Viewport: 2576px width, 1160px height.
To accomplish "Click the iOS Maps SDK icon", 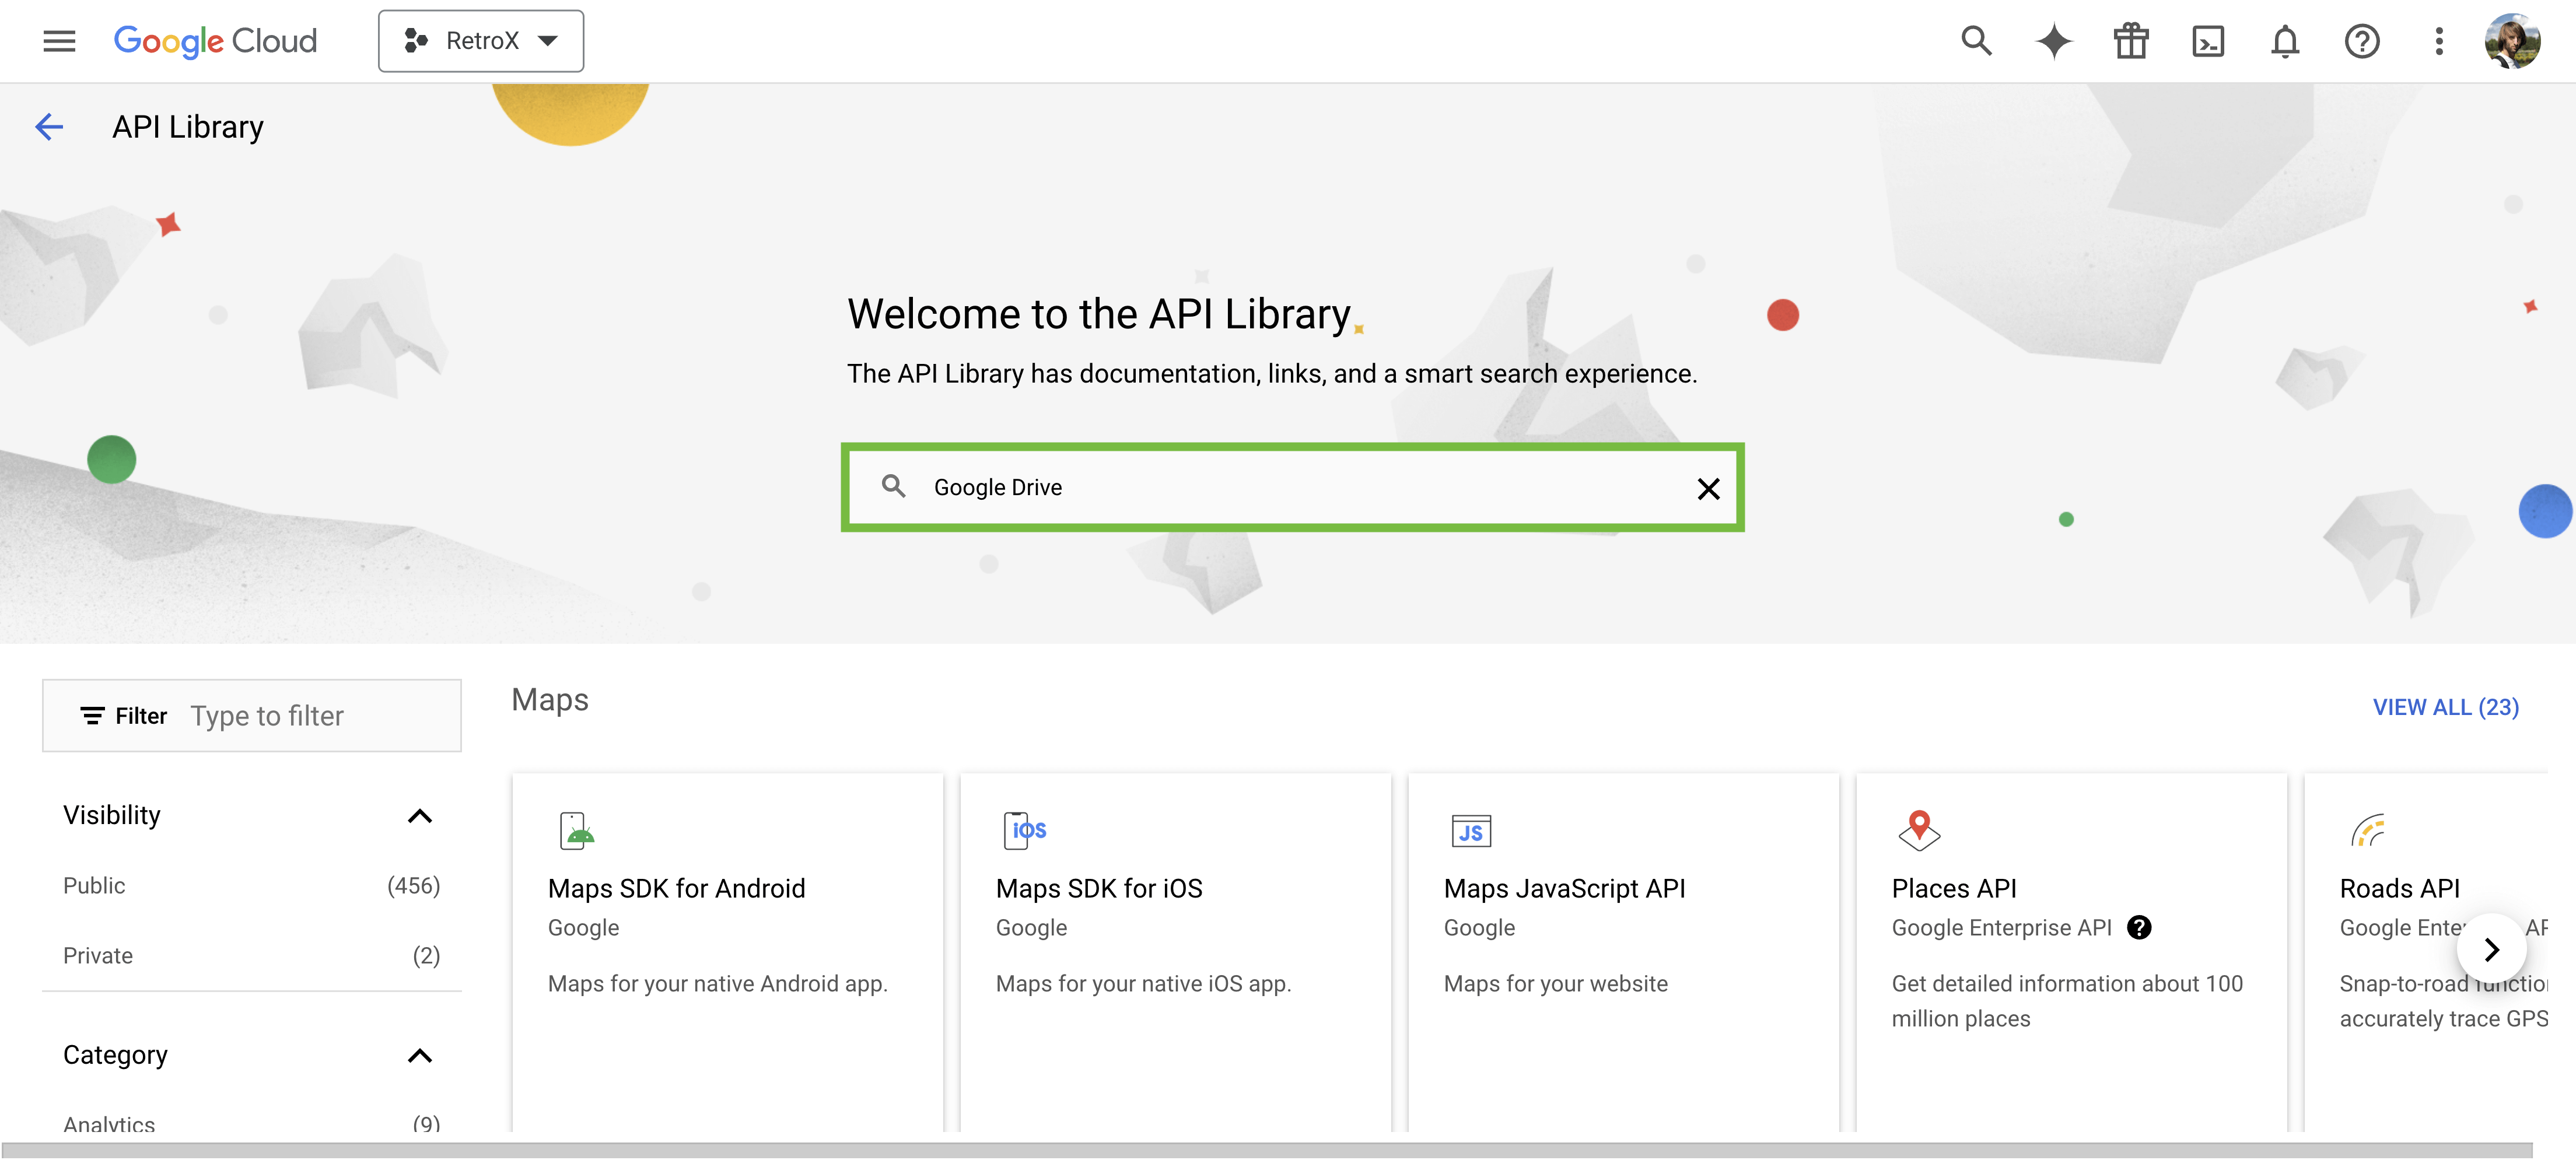I will click(x=1024, y=830).
